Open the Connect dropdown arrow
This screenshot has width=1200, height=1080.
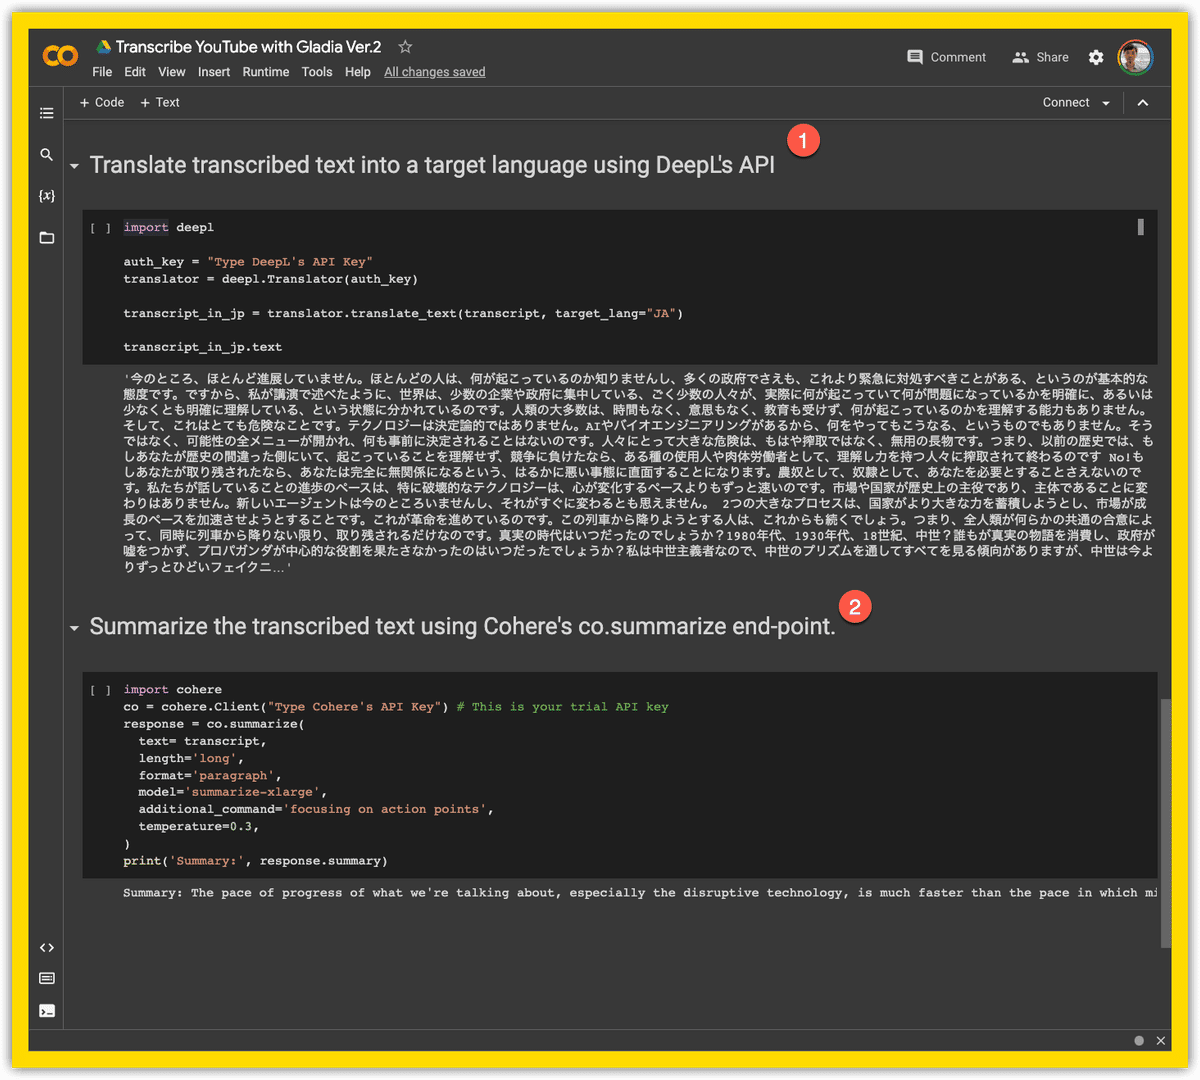[x=1106, y=103]
